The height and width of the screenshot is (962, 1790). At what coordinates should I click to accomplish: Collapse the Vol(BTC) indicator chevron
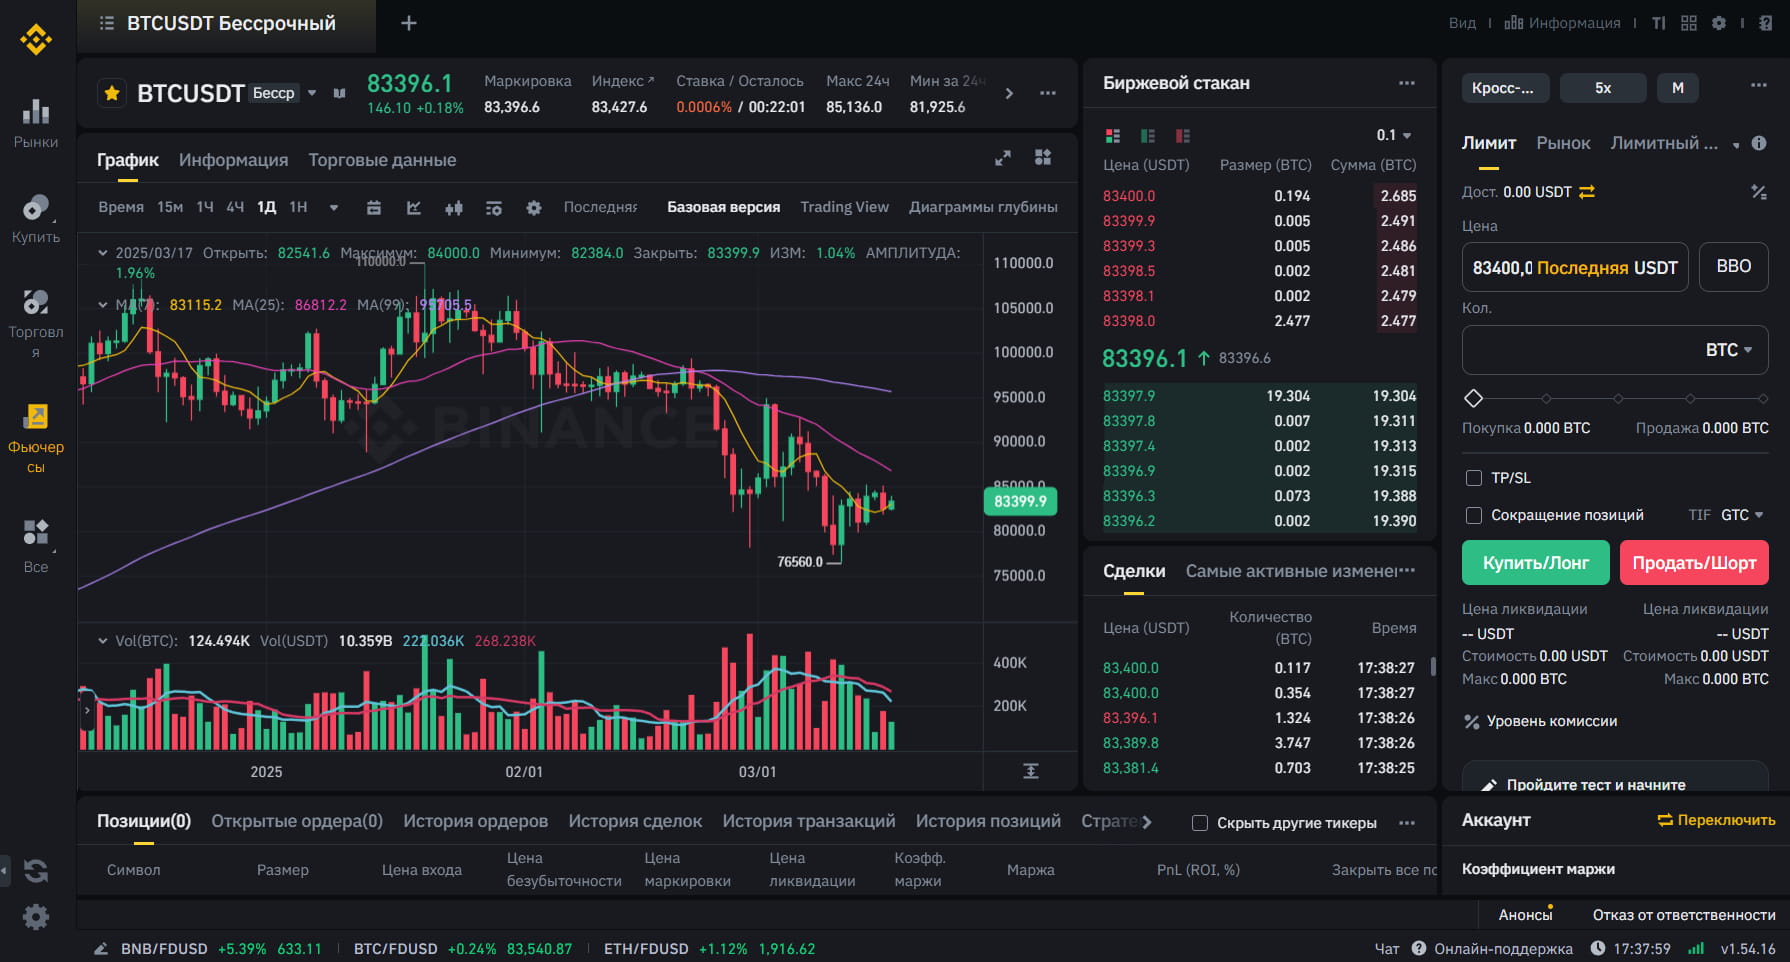tap(102, 641)
